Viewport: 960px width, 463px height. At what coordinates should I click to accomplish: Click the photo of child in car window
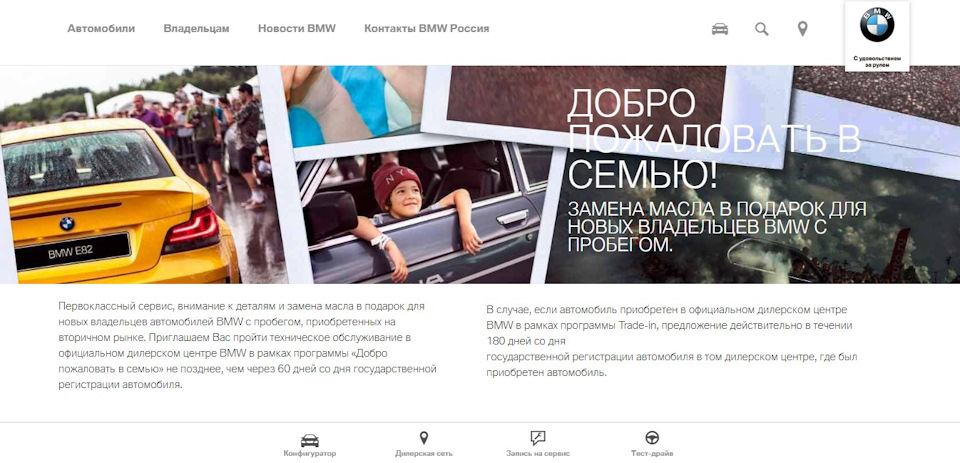click(422, 211)
